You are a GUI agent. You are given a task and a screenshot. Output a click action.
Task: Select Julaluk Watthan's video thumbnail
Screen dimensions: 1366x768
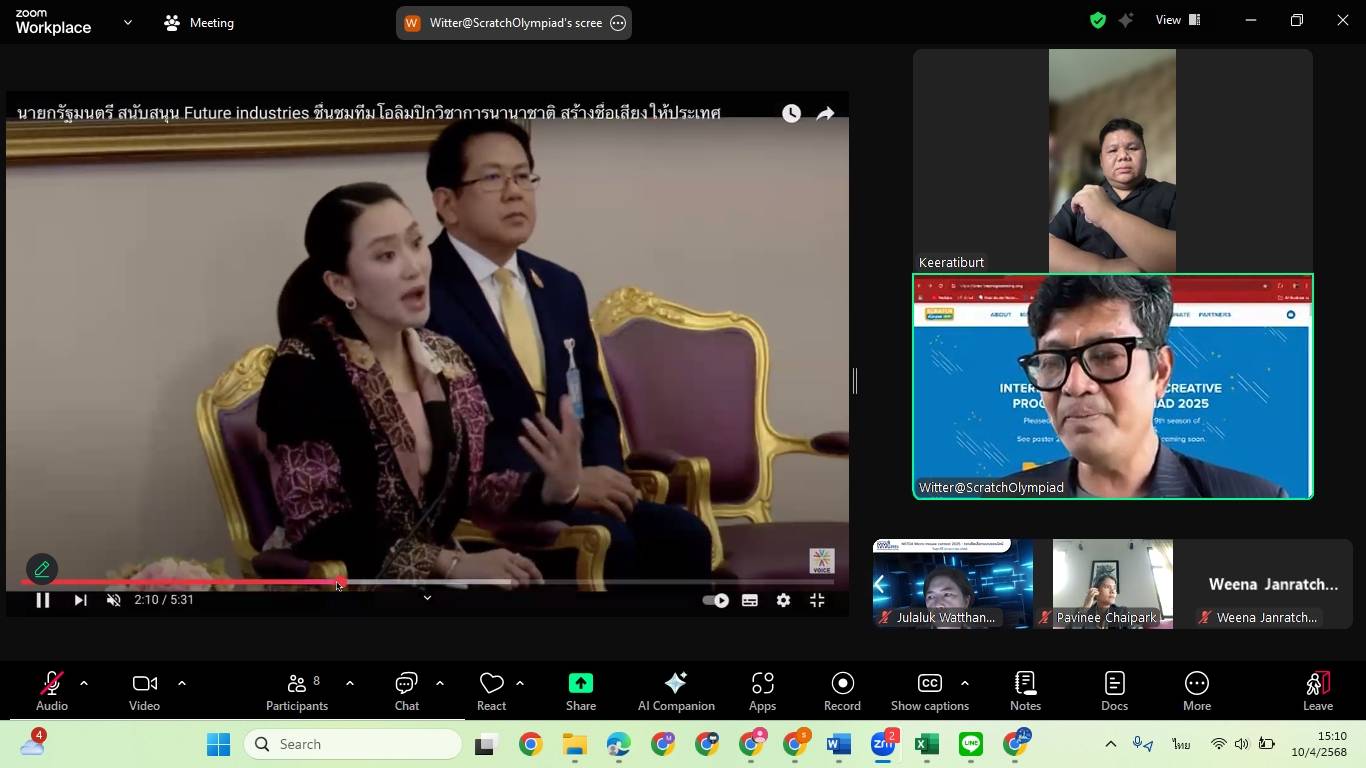953,584
